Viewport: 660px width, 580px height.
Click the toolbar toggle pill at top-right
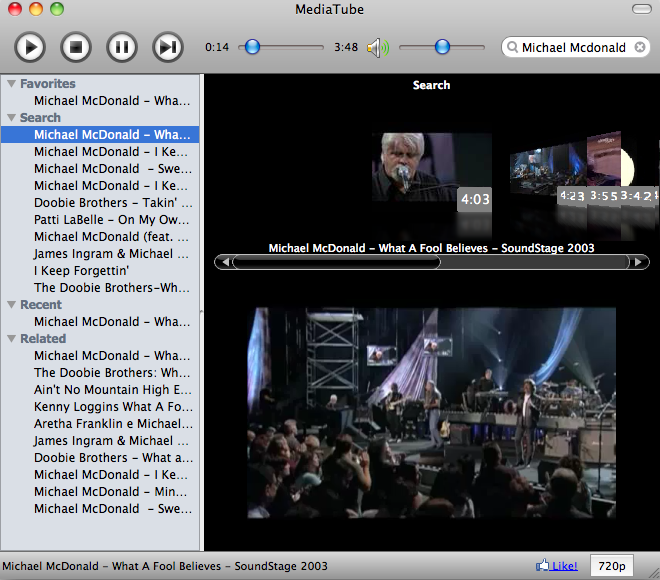coord(641,9)
